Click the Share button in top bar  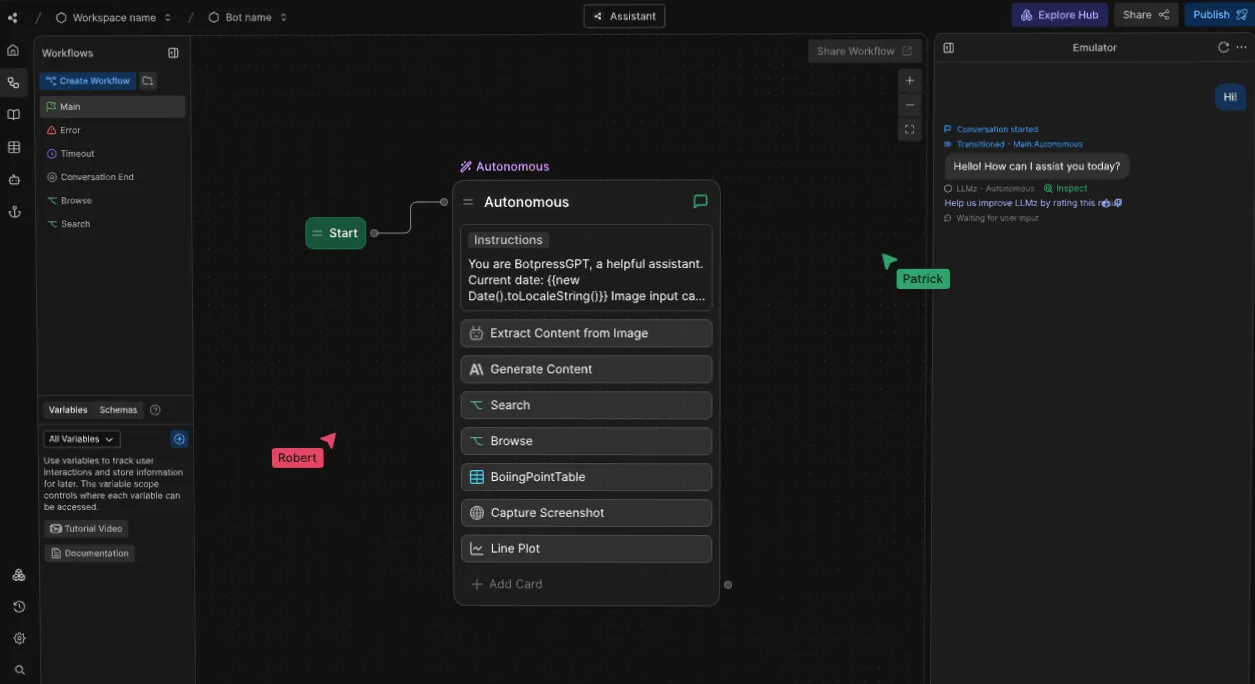tap(1146, 15)
